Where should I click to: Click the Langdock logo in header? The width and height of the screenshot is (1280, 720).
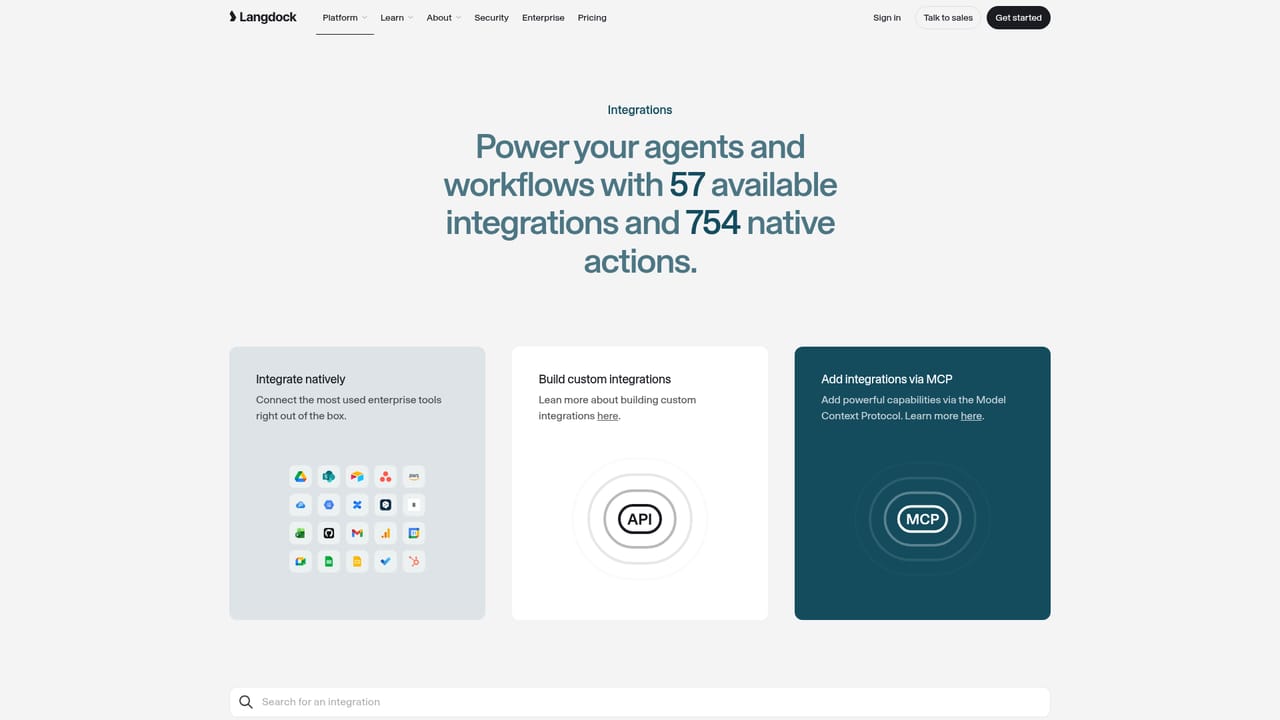pyautogui.click(x=263, y=17)
